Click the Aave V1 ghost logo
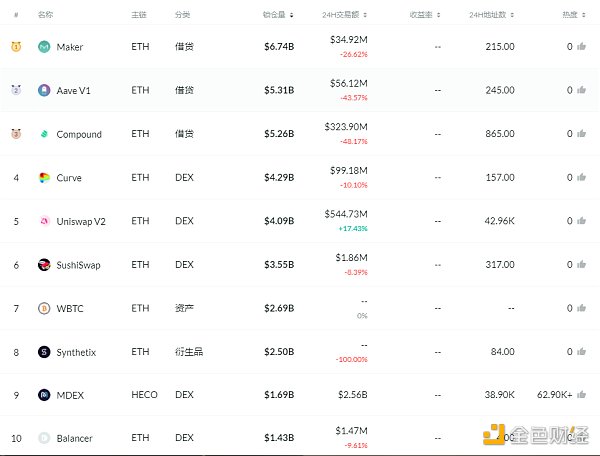 coord(44,91)
